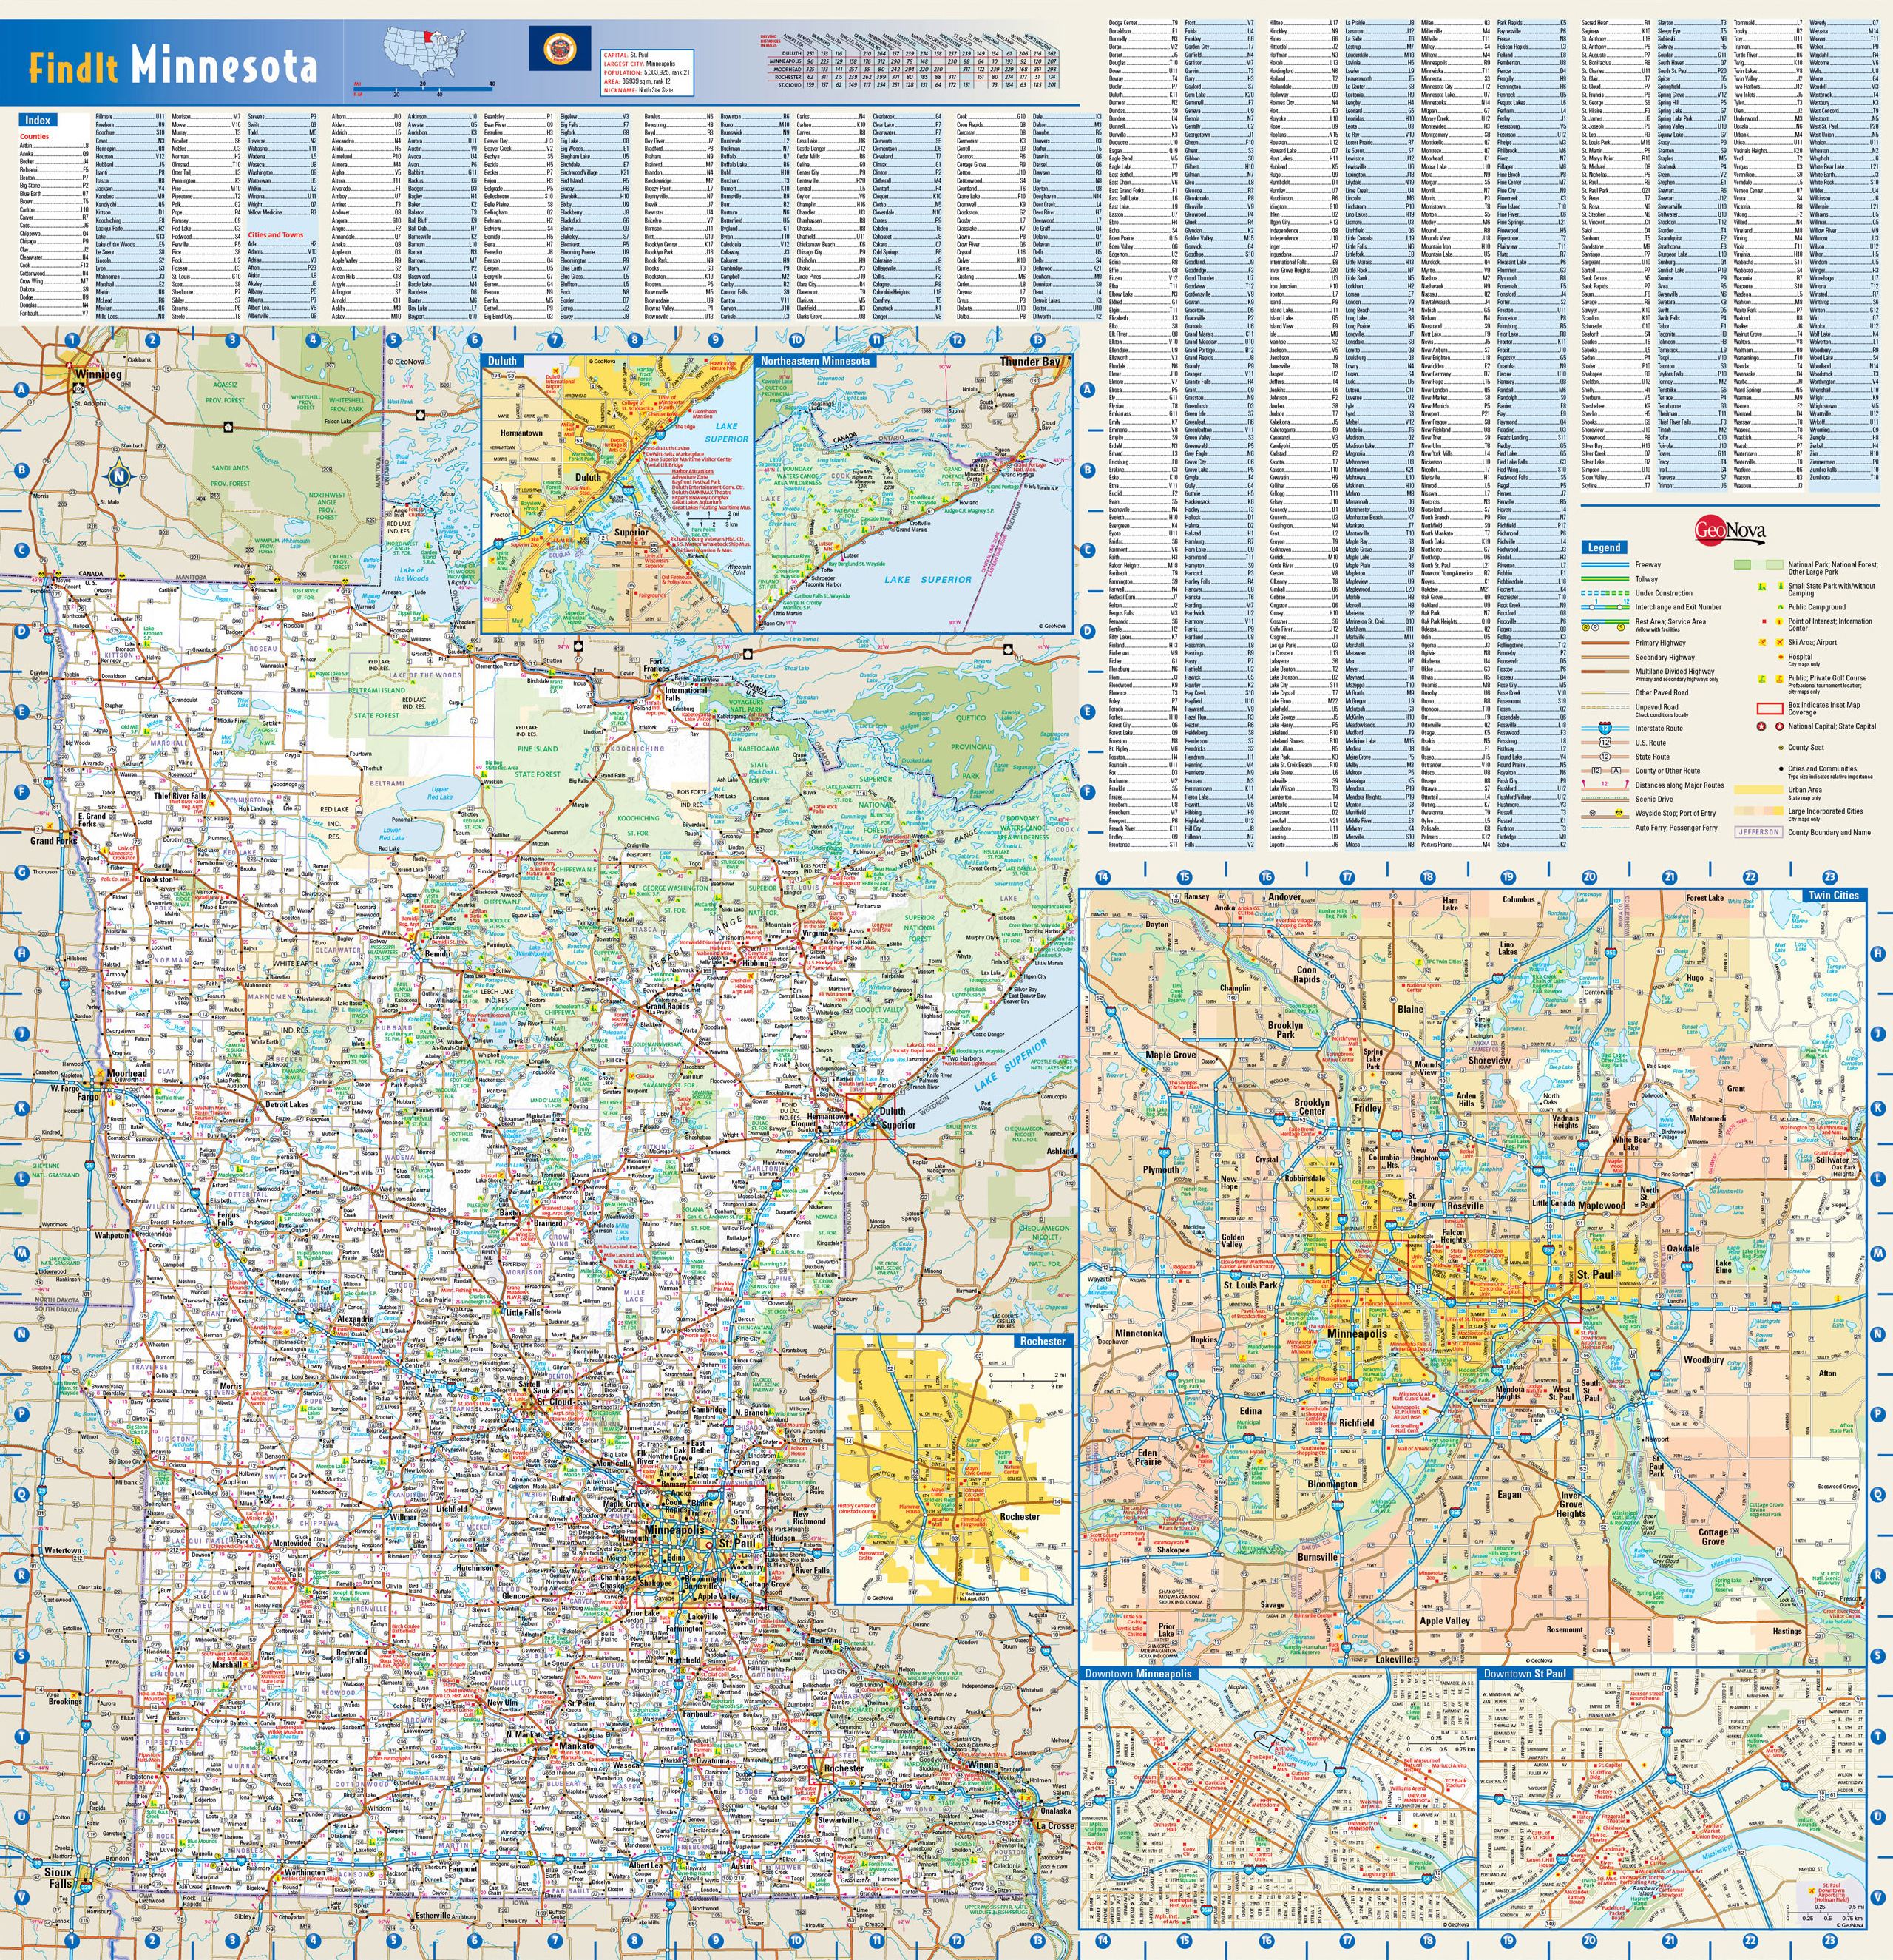Click 'Burnsville' in the Twin Cities inset

1317,1556
